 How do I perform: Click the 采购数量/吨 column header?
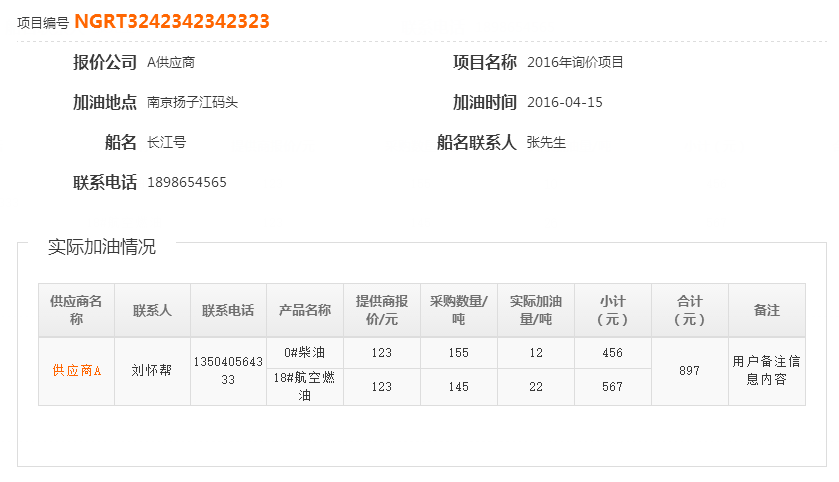point(459,310)
